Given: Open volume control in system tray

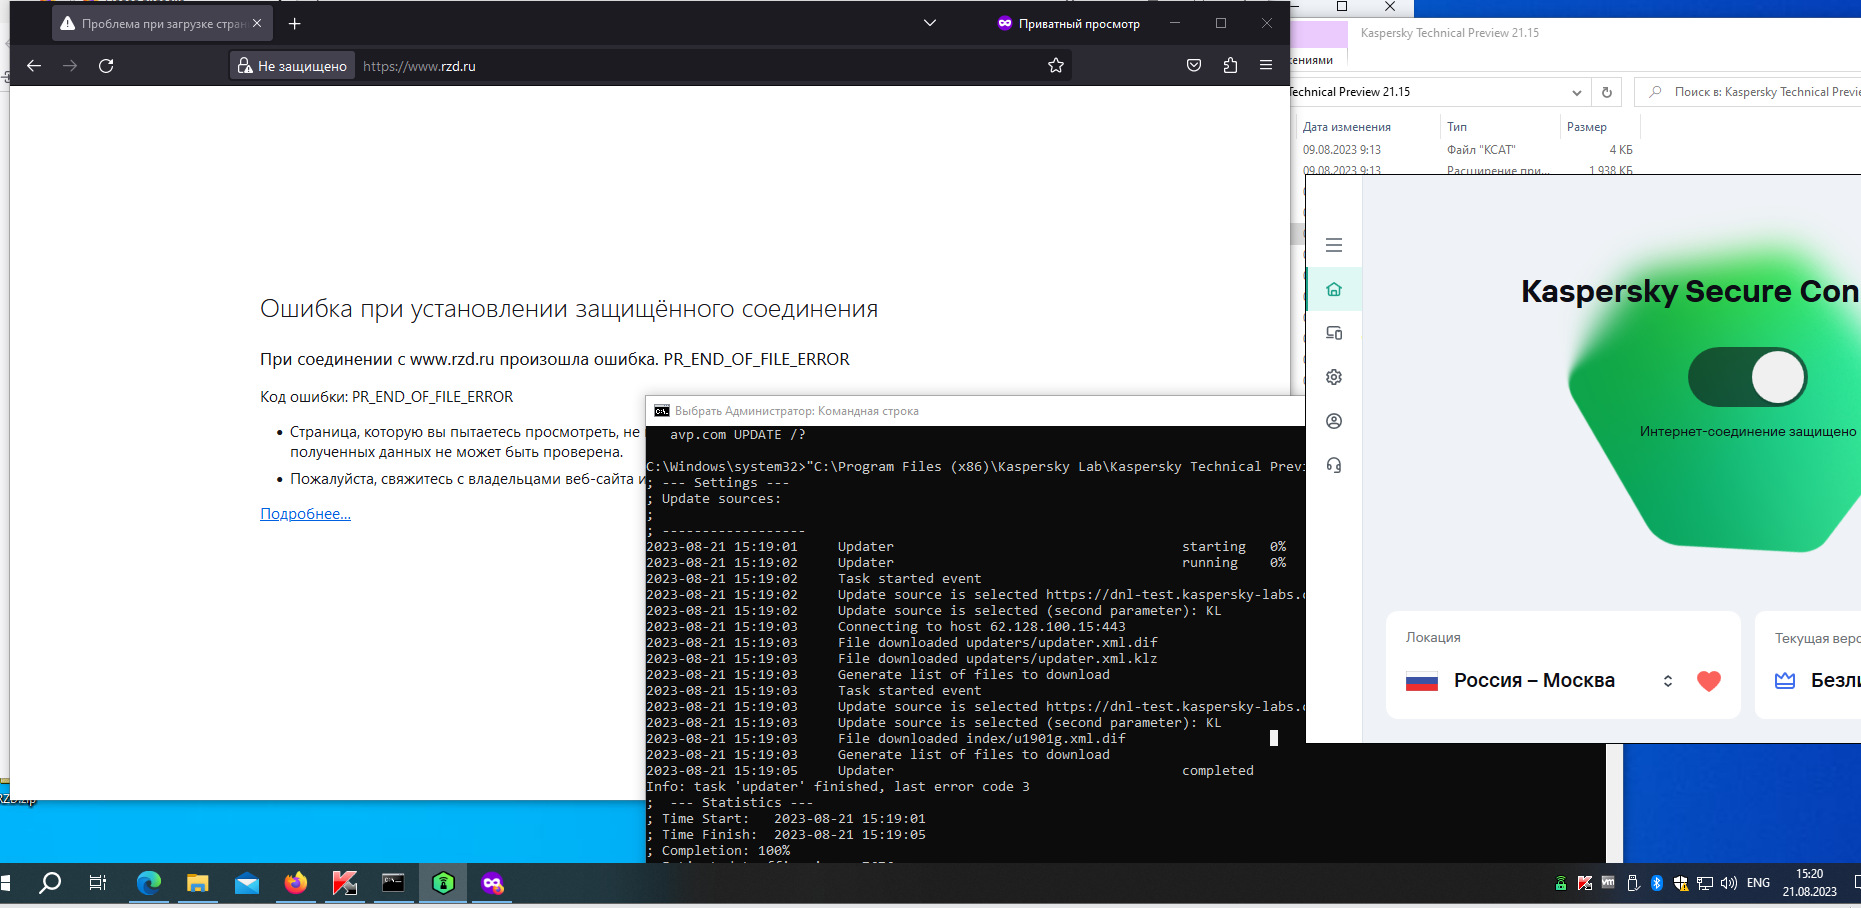Looking at the screenshot, I should tap(1729, 883).
